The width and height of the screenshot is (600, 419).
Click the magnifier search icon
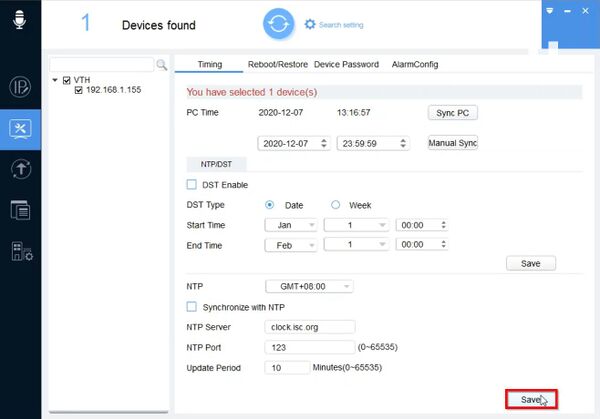(161, 65)
